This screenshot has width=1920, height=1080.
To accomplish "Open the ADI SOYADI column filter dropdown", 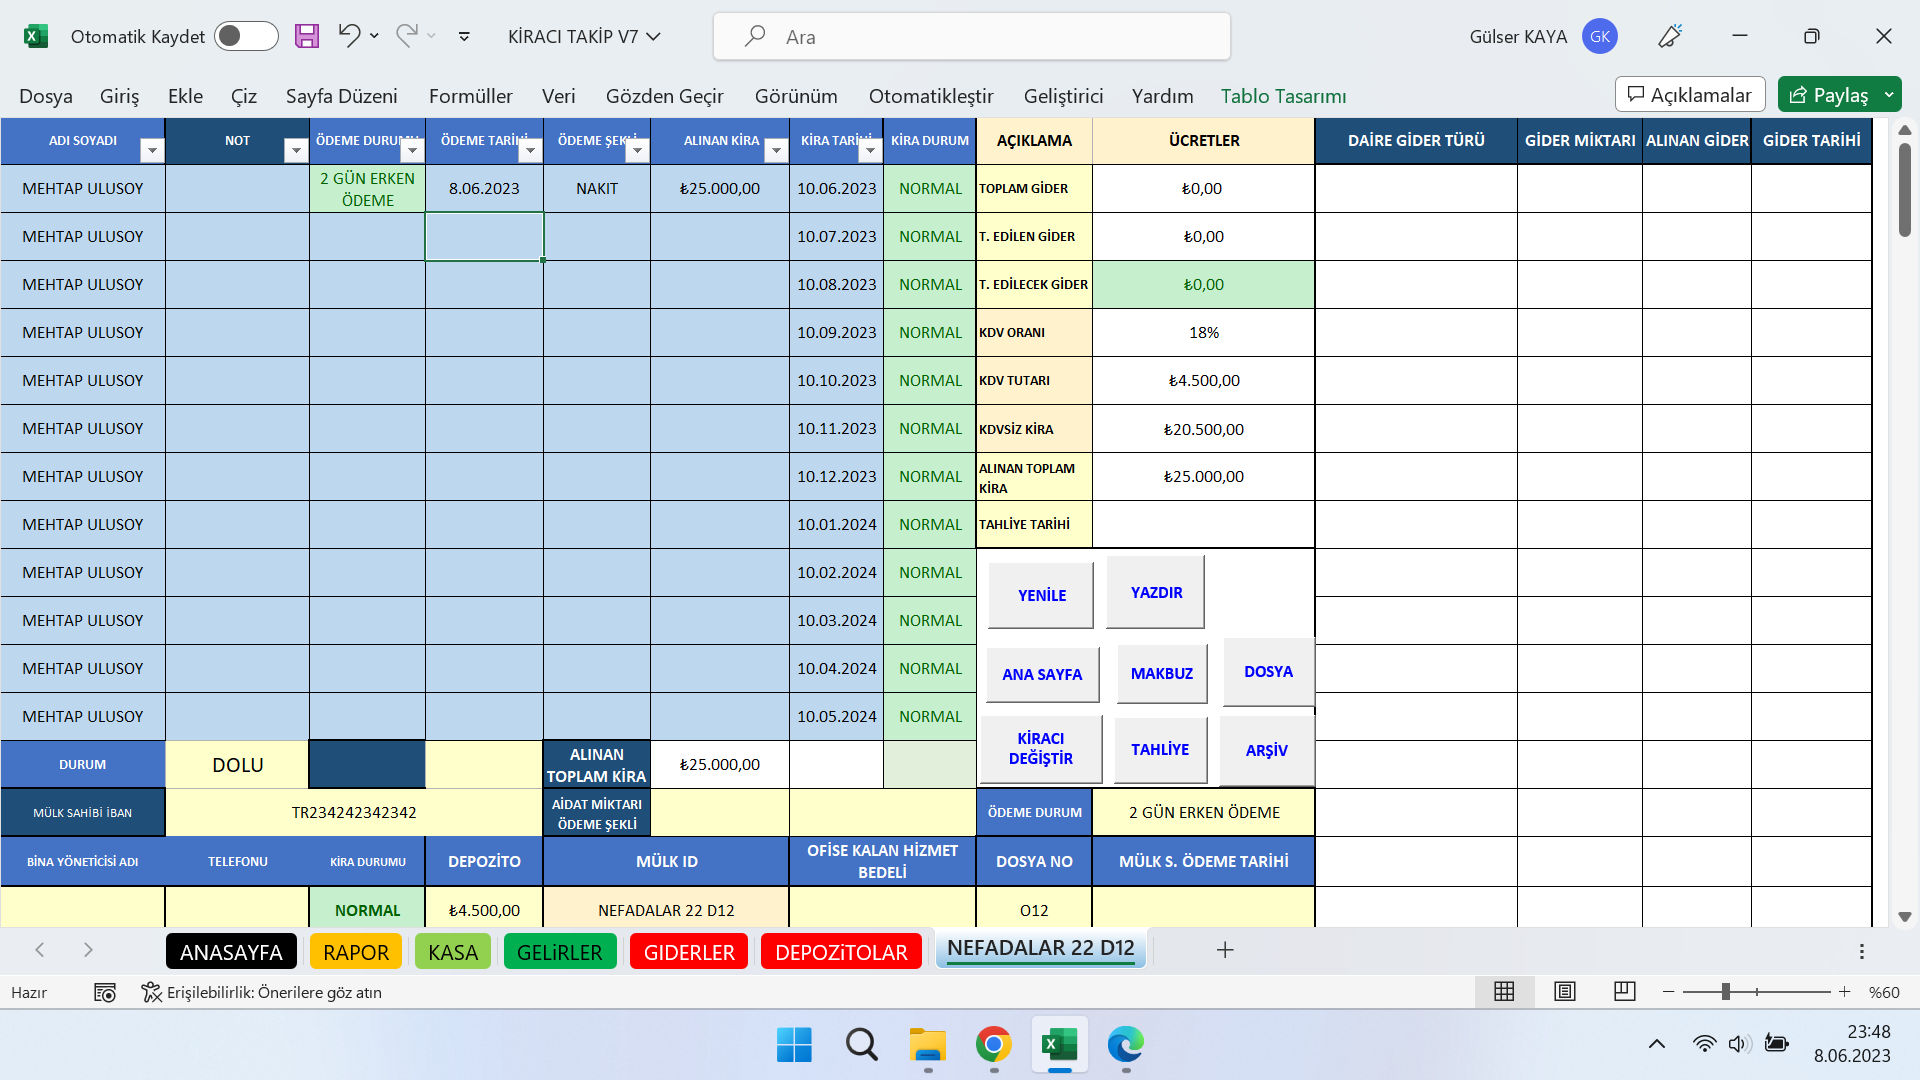I will pos(152,150).
